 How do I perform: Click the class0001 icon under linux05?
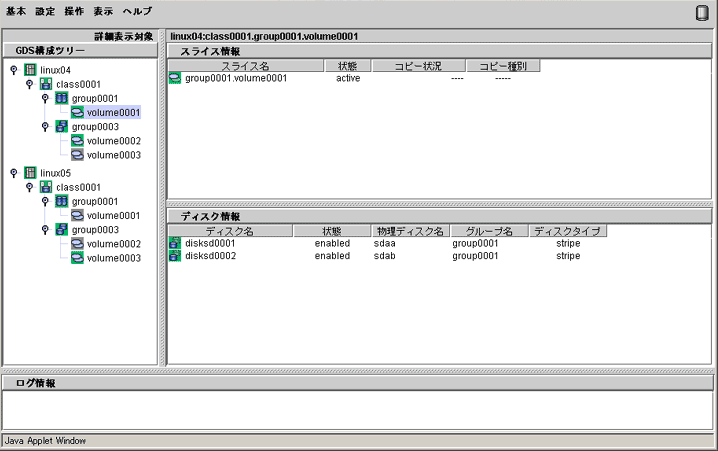coord(46,187)
